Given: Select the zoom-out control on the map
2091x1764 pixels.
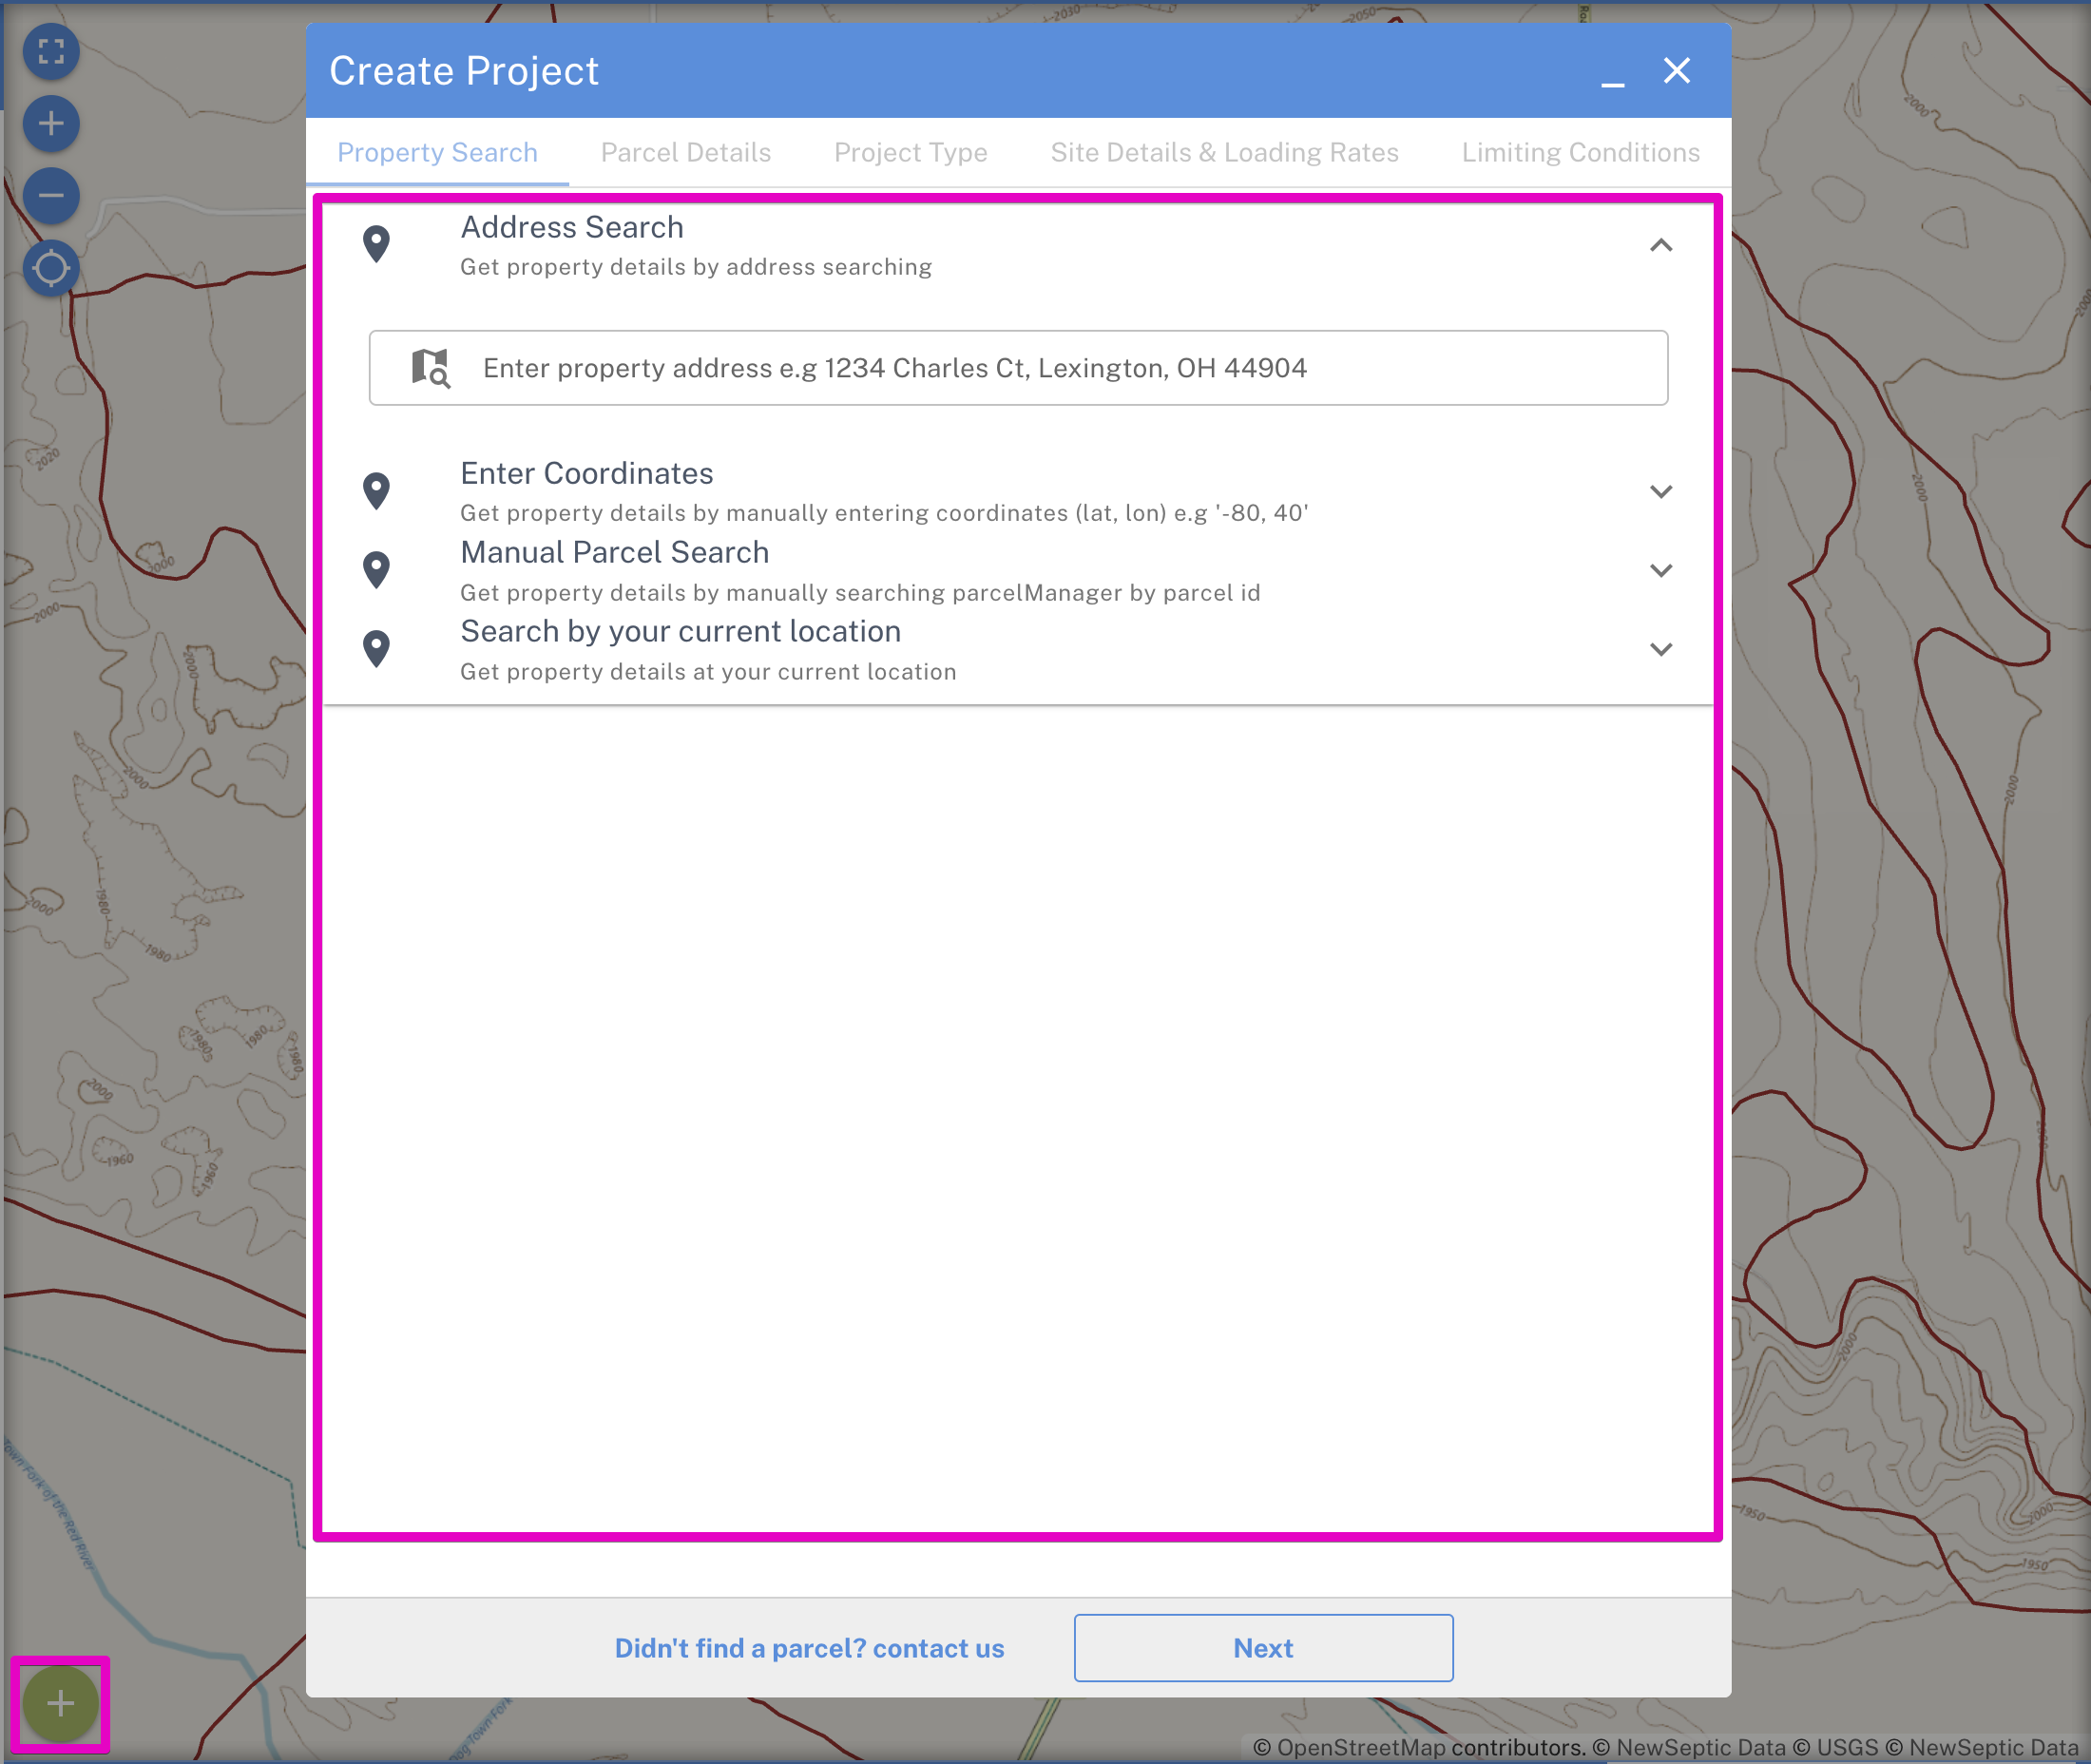Looking at the screenshot, I should tap(50, 196).
